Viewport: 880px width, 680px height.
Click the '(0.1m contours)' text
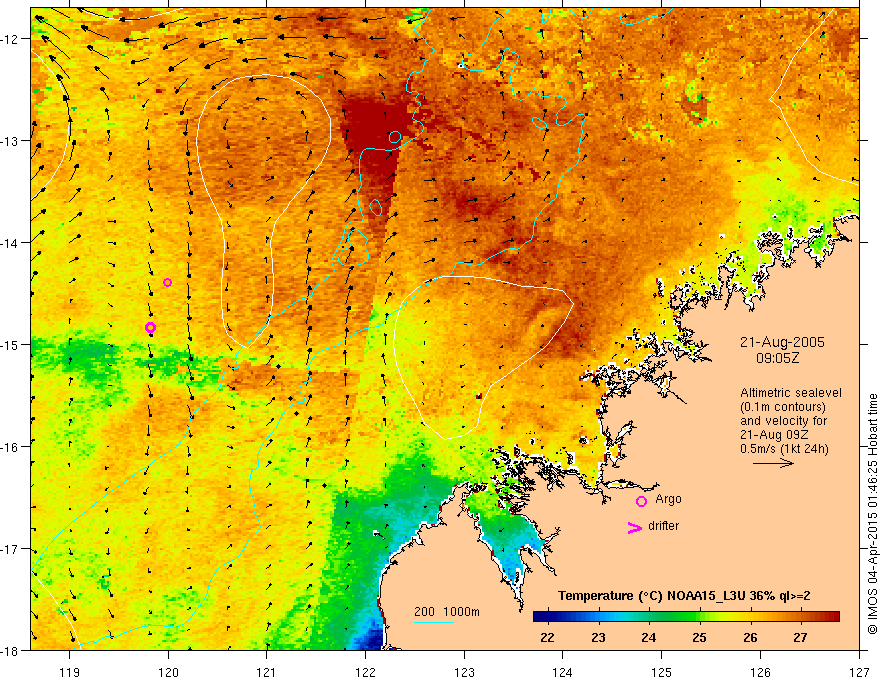click(783, 407)
